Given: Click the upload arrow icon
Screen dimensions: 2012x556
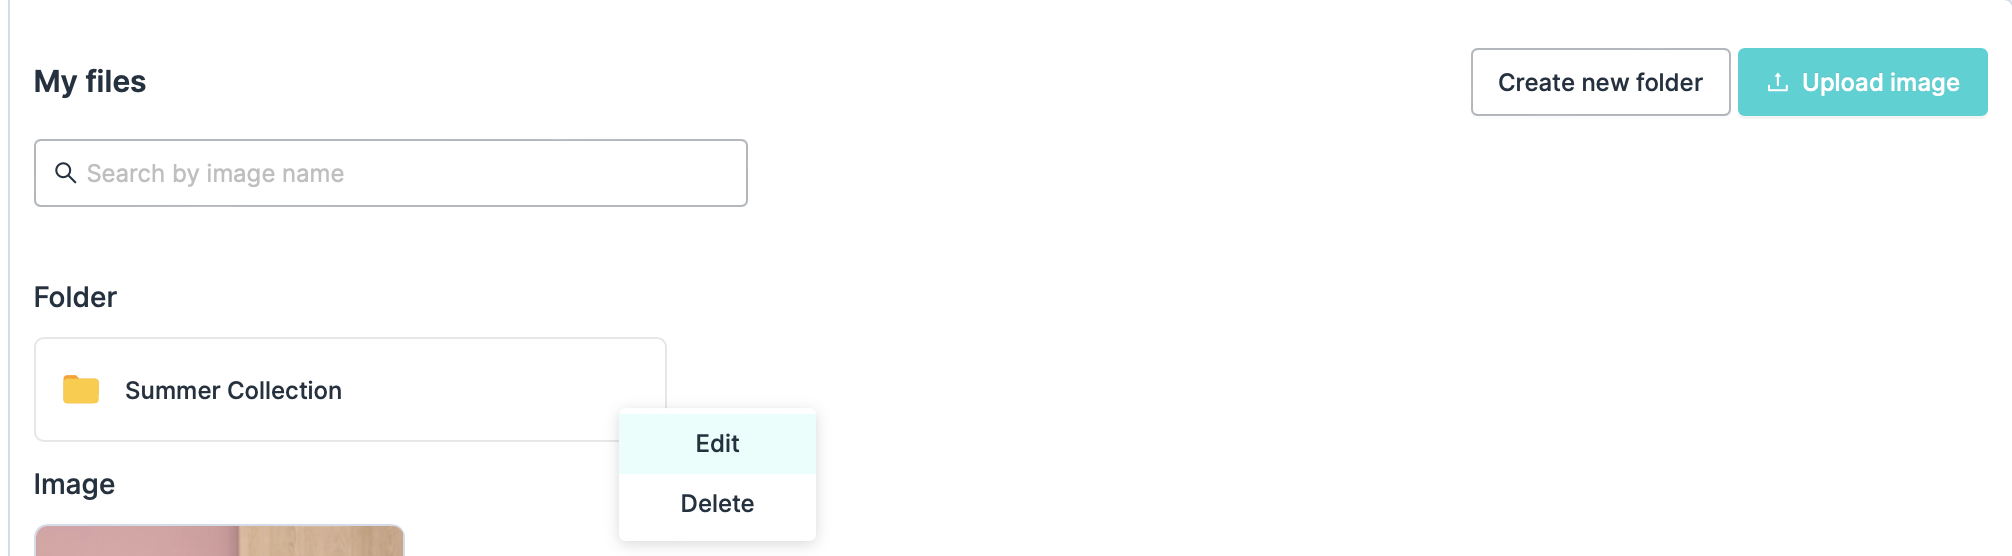Looking at the screenshot, I should coord(1777,82).
